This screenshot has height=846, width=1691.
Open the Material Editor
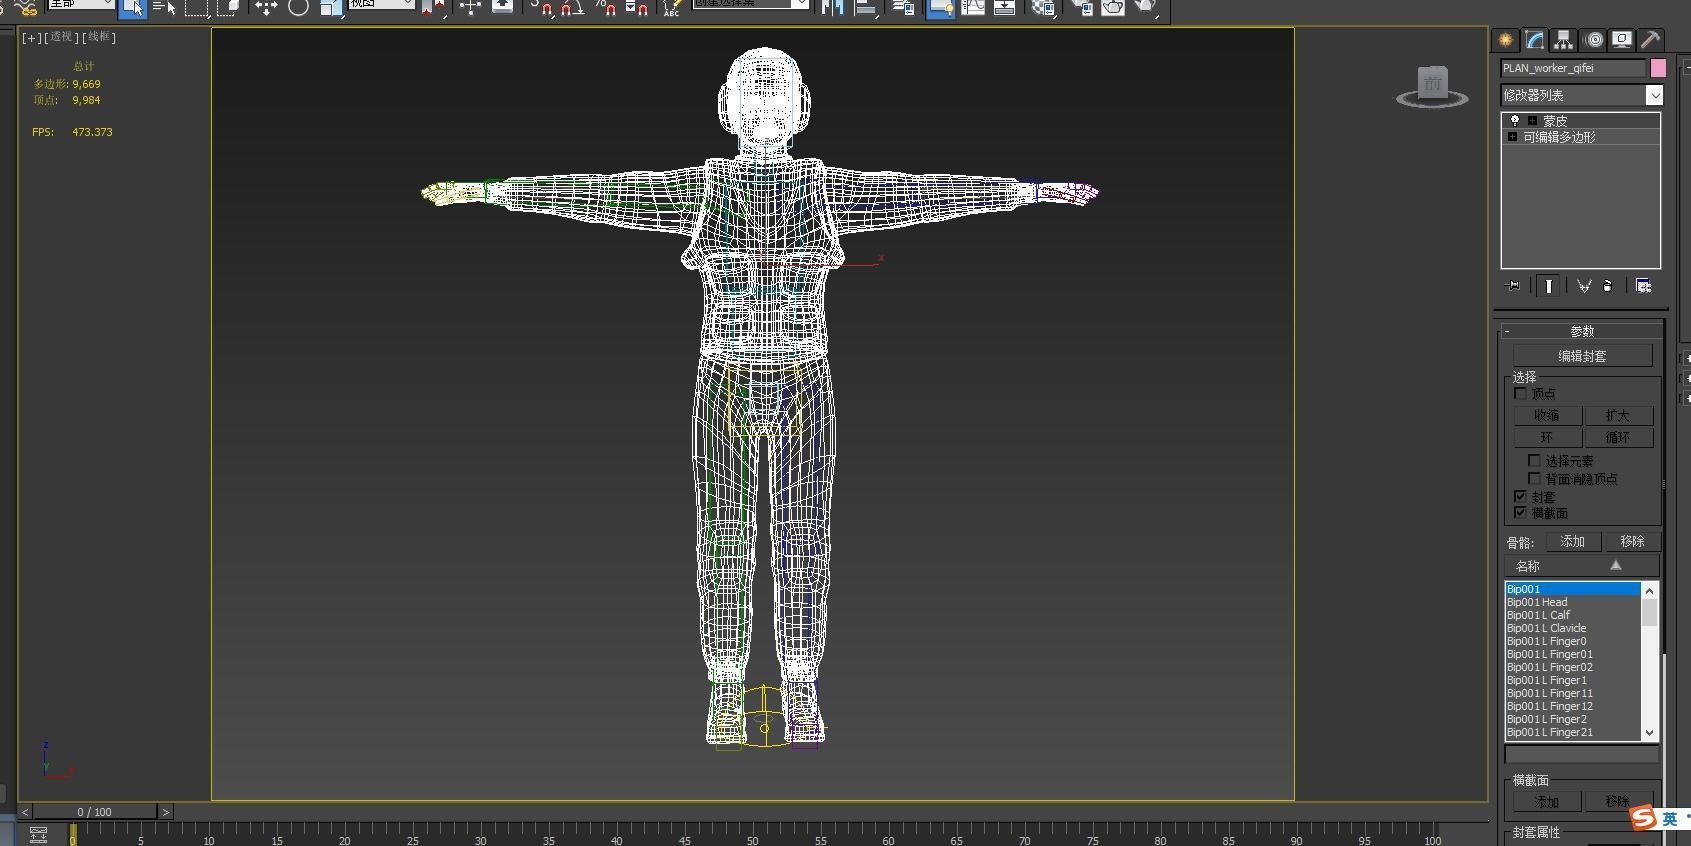pyautogui.click(x=1043, y=8)
